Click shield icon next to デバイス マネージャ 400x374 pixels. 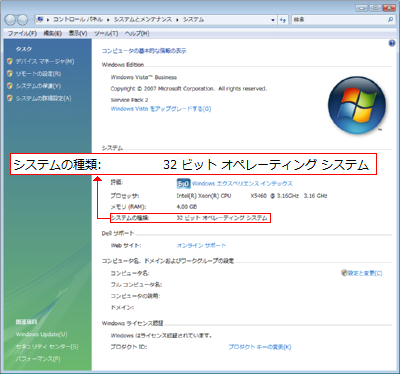(10, 61)
